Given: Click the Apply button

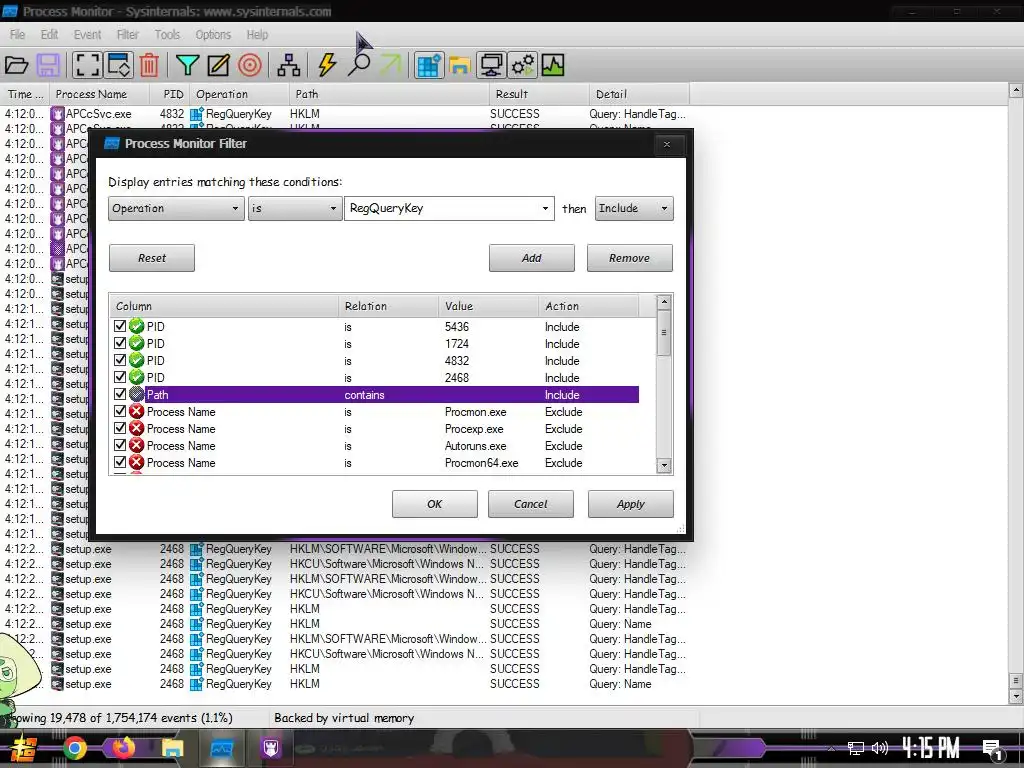Looking at the screenshot, I should tap(630, 504).
